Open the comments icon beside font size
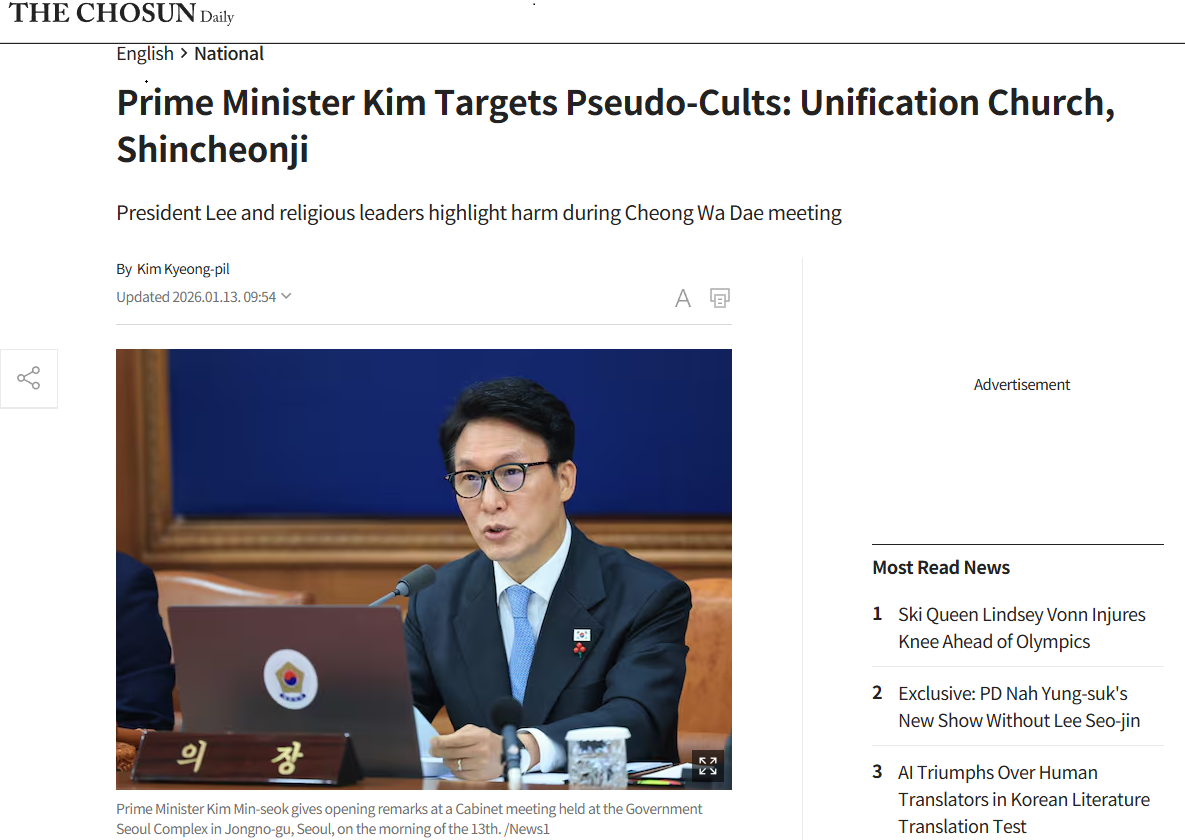This screenshot has height=840, width=1185. click(x=719, y=299)
